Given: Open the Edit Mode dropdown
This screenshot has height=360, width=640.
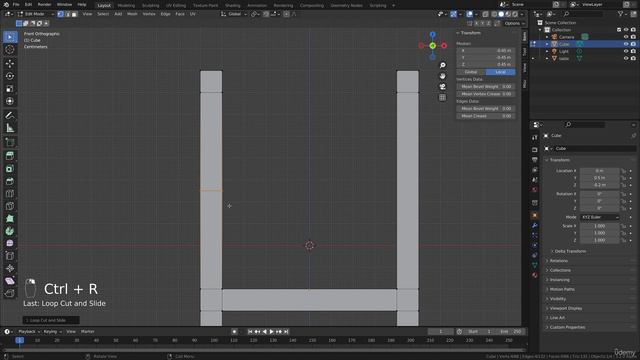Looking at the screenshot, I should (x=35, y=14).
